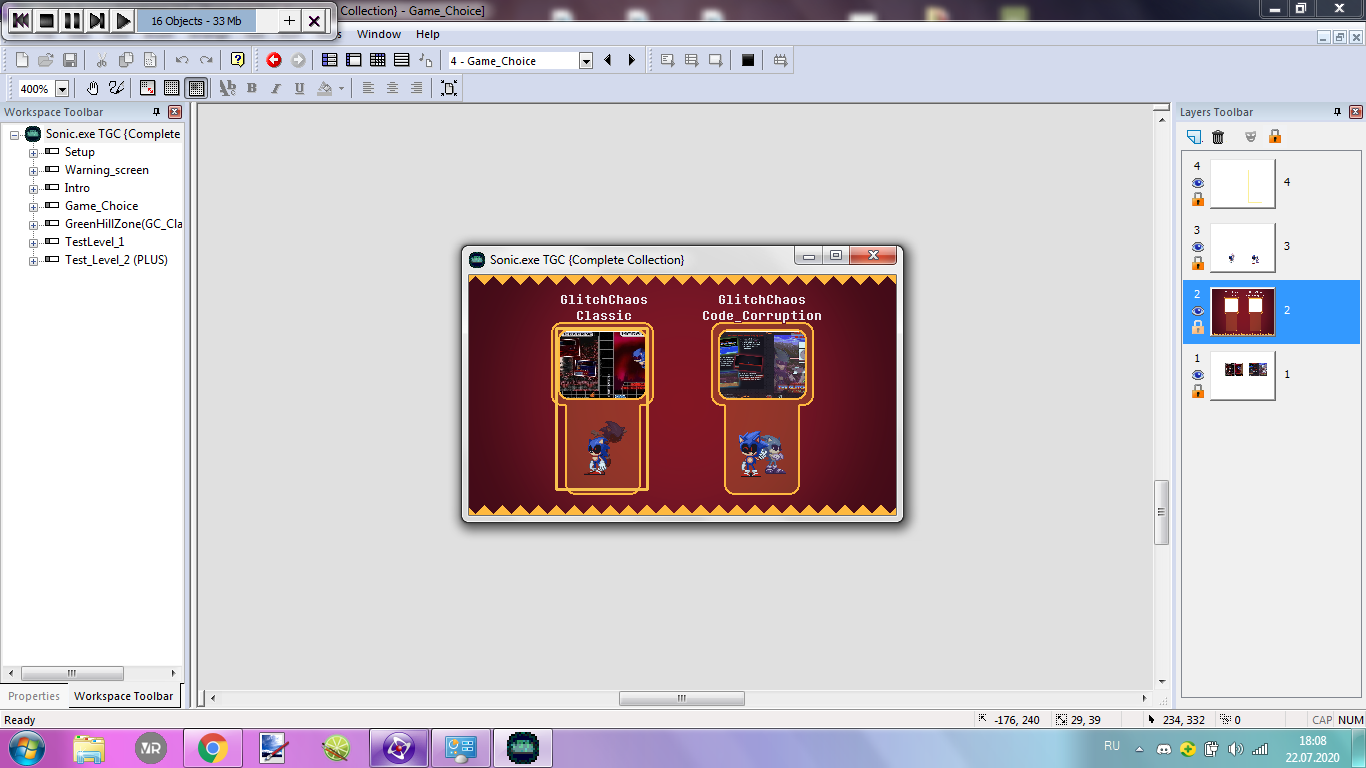Select the hand pan tool
The height and width of the screenshot is (768, 1366).
(x=93, y=88)
